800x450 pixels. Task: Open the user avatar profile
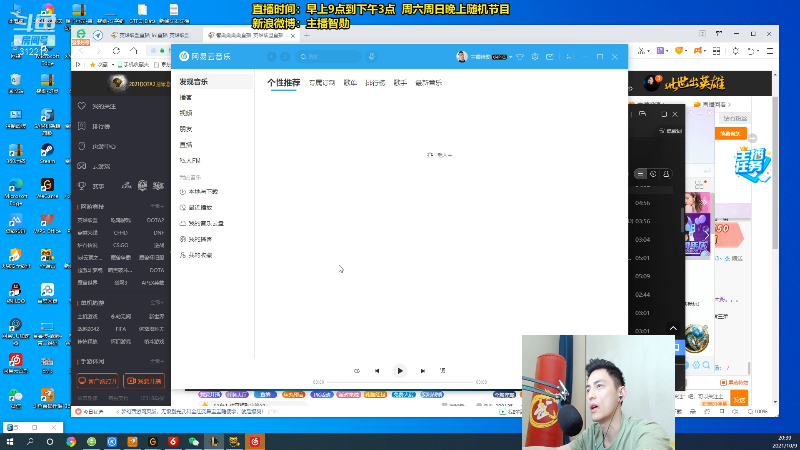[x=462, y=57]
